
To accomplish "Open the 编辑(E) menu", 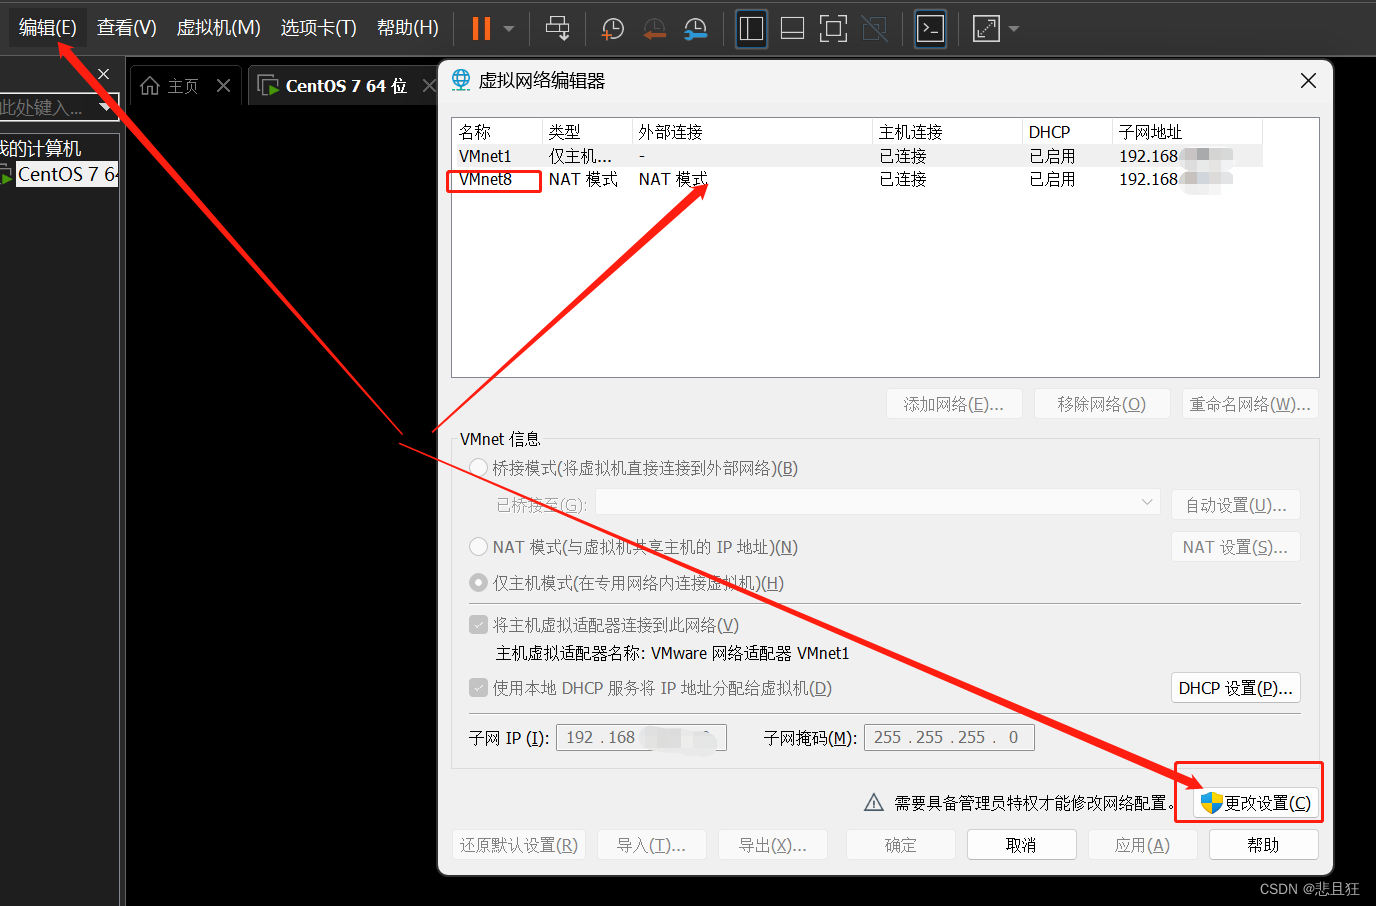I will [47, 28].
